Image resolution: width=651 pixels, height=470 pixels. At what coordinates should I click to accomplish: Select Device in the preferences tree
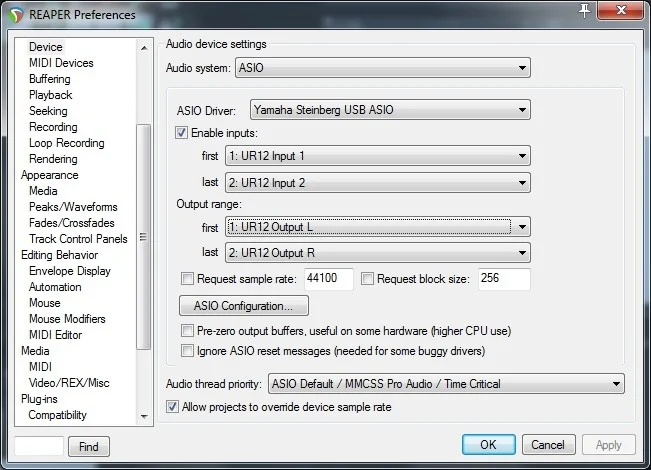pyautogui.click(x=46, y=47)
